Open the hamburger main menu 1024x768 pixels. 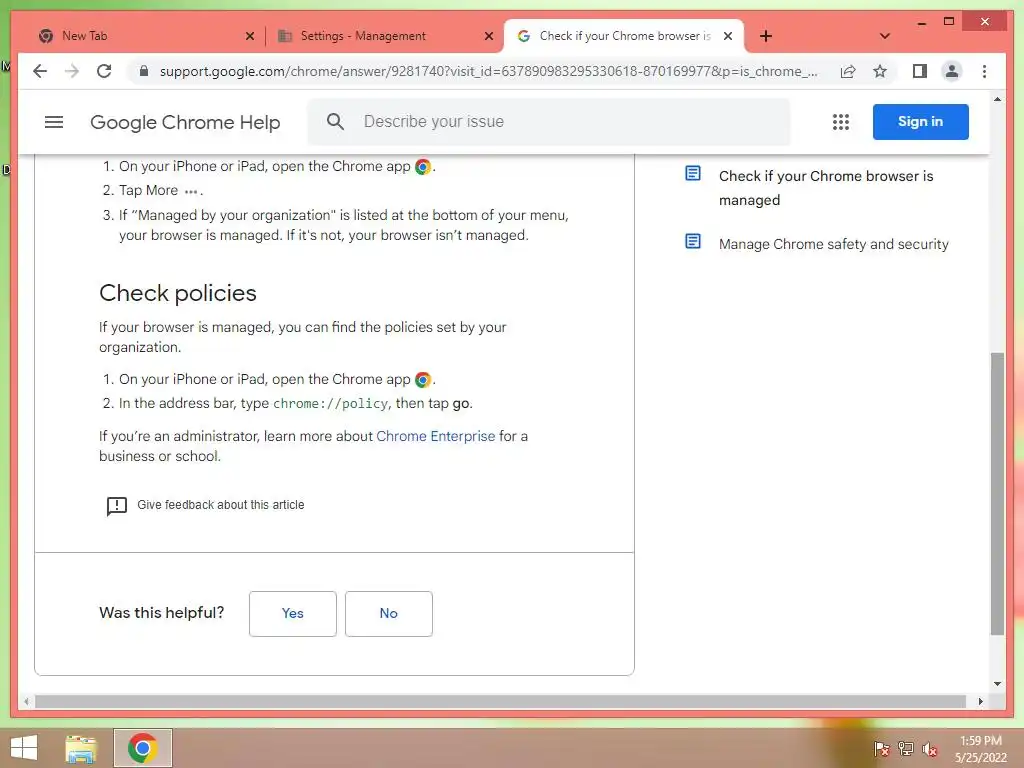click(54, 122)
